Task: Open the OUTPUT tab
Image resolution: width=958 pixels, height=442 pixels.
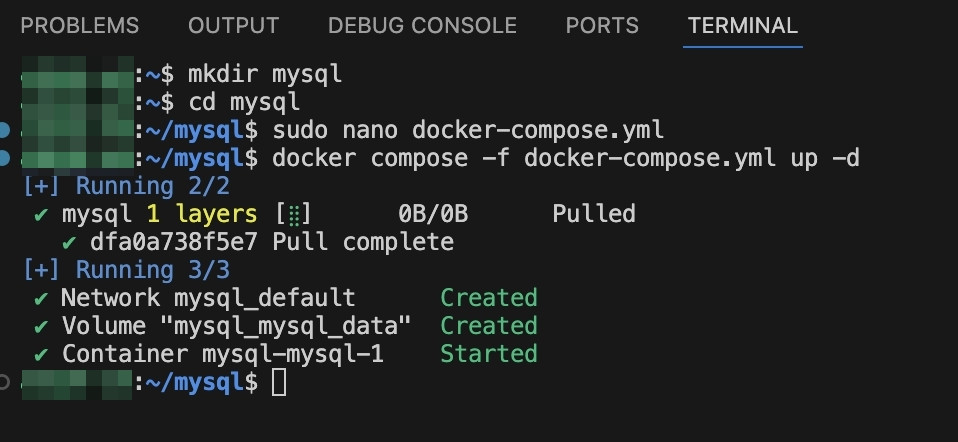Action: point(233,26)
